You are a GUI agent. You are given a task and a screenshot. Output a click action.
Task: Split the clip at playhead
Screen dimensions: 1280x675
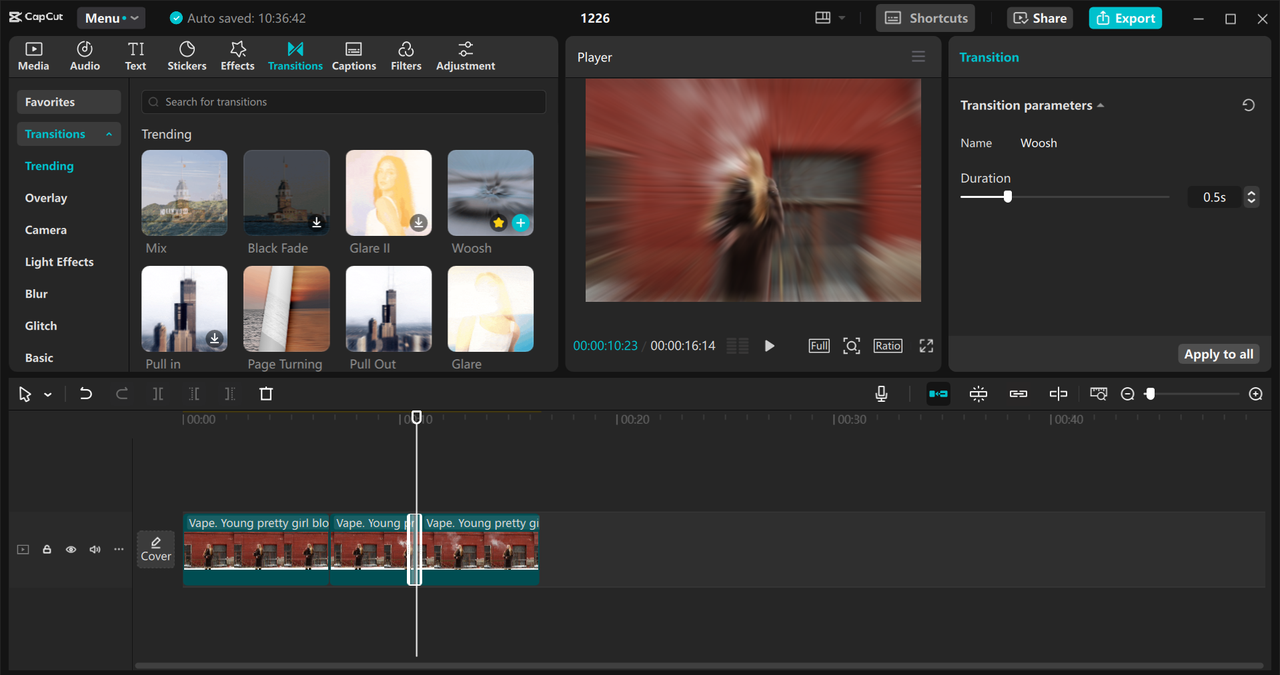tap(158, 394)
